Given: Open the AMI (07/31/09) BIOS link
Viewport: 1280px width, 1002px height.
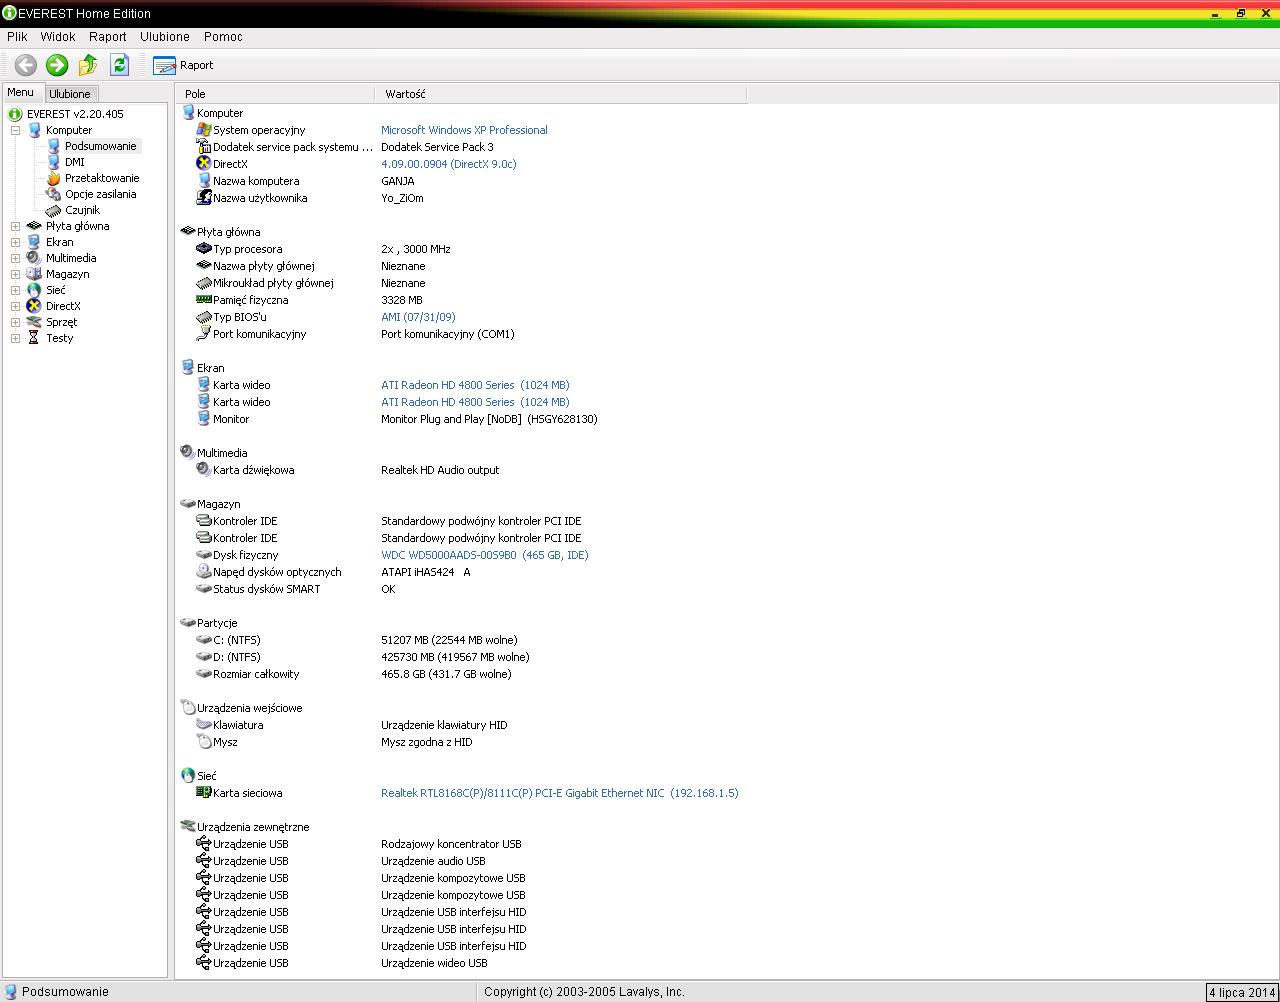Looking at the screenshot, I should (x=418, y=317).
